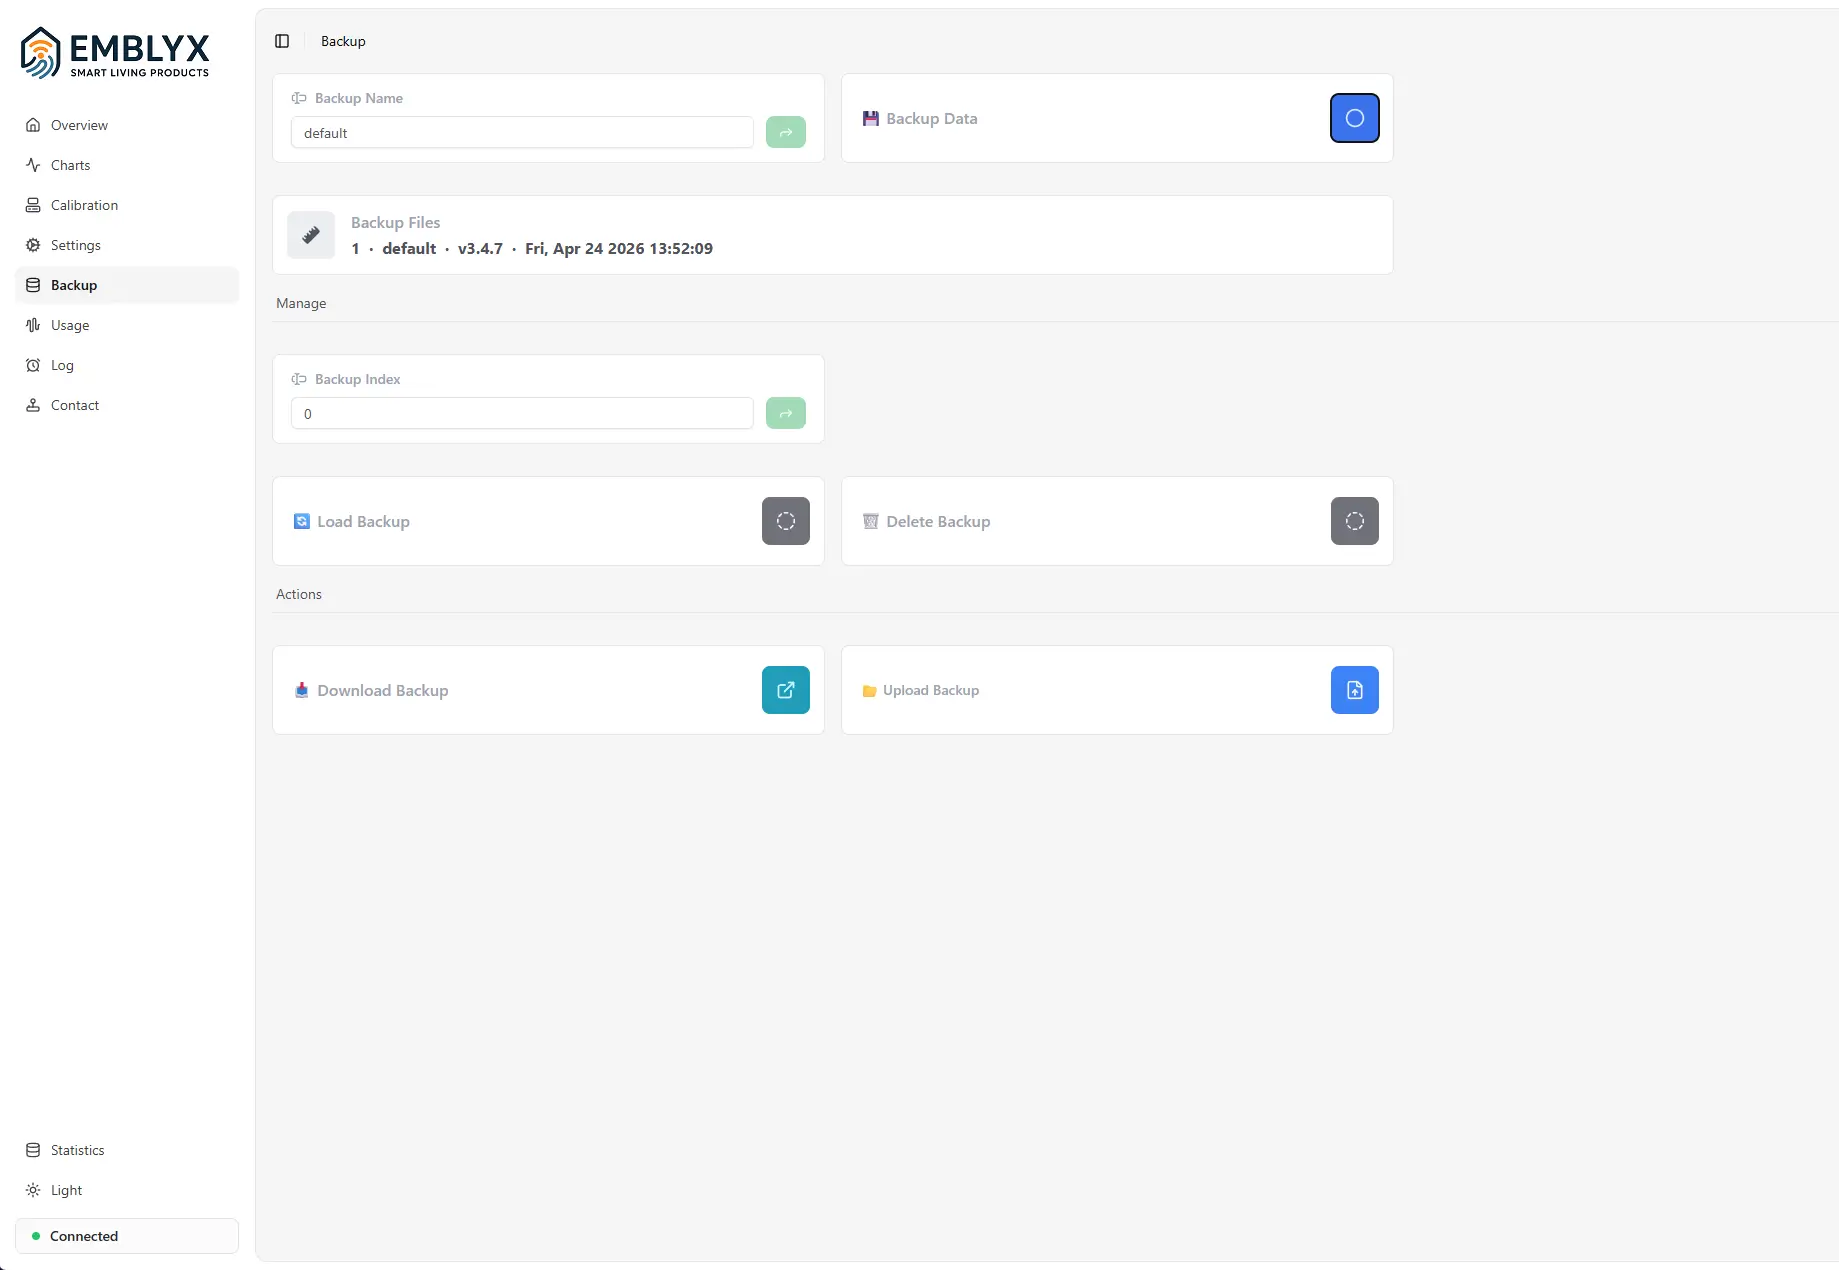Screen dimensions: 1839x1270
Task: Click the Backup Data floppy disk icon
Action: point(870,118)
